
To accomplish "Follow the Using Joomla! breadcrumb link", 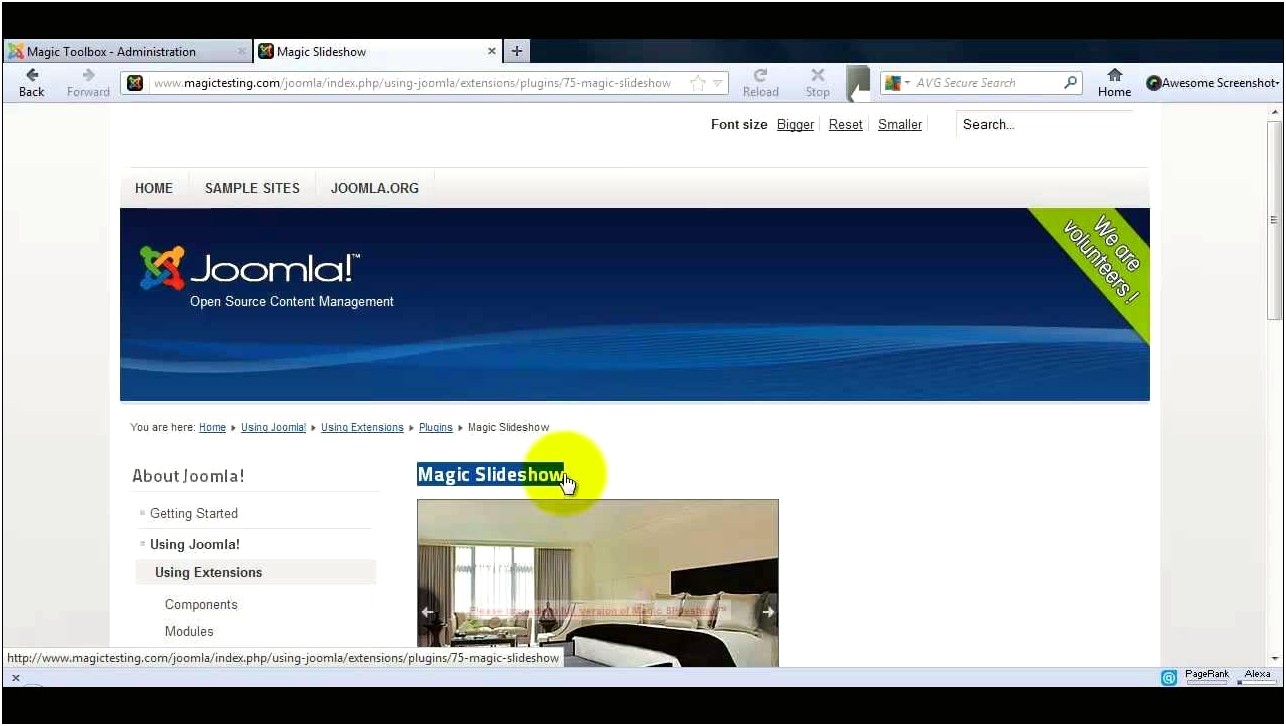I will 273,428.
